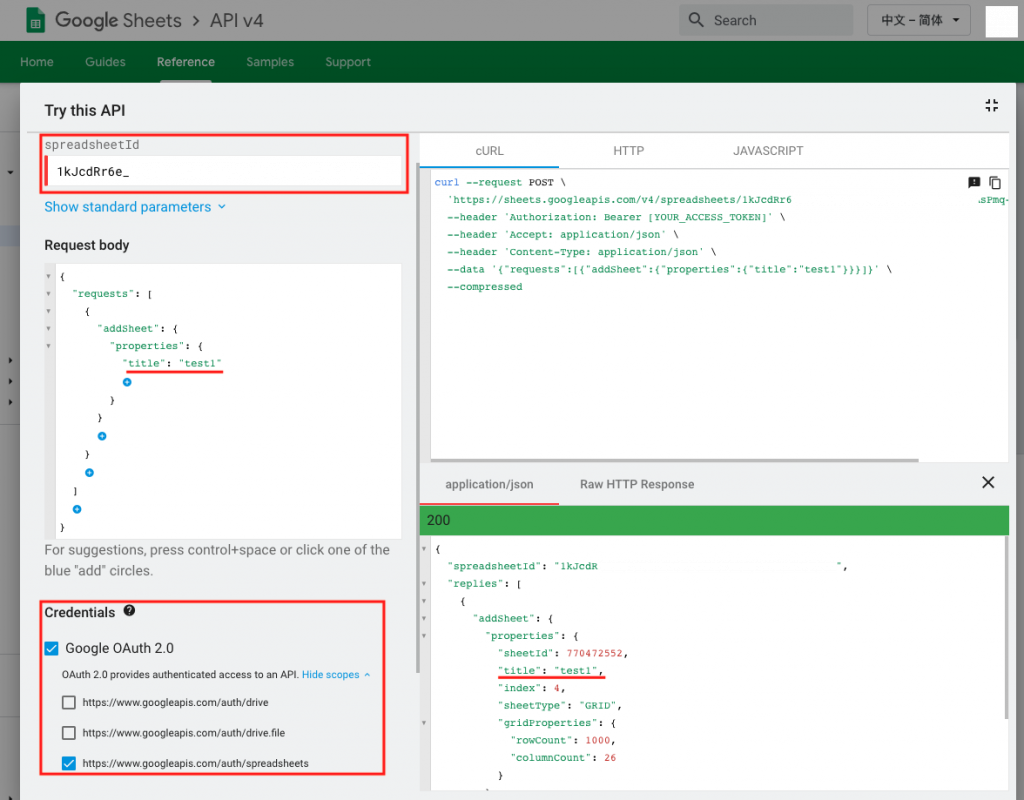1024x800 pixels.
Task: Open the Guides nav item
Action: [105, 62]
